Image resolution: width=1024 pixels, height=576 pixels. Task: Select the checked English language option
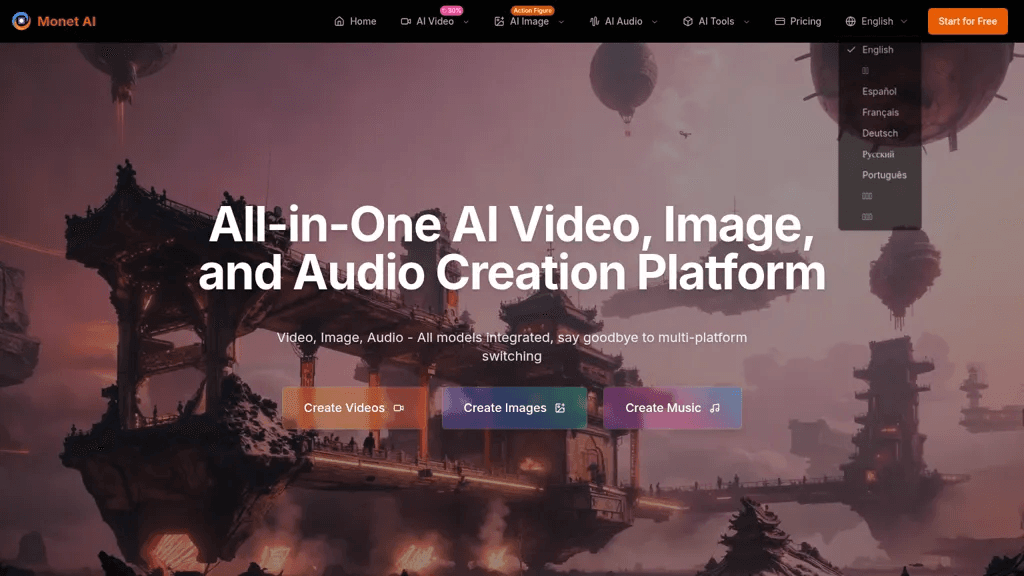point(880,50)
